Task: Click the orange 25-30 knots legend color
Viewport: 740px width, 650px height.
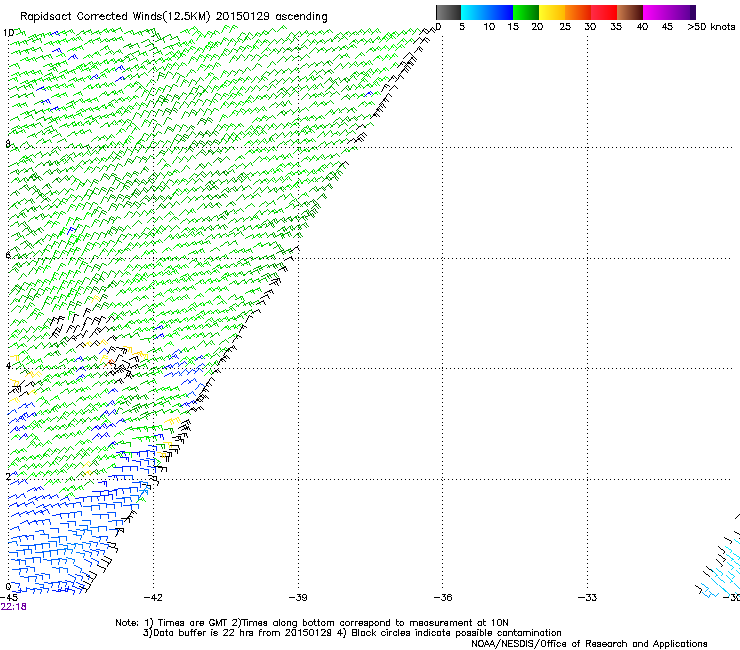Action: coord(578,12)
